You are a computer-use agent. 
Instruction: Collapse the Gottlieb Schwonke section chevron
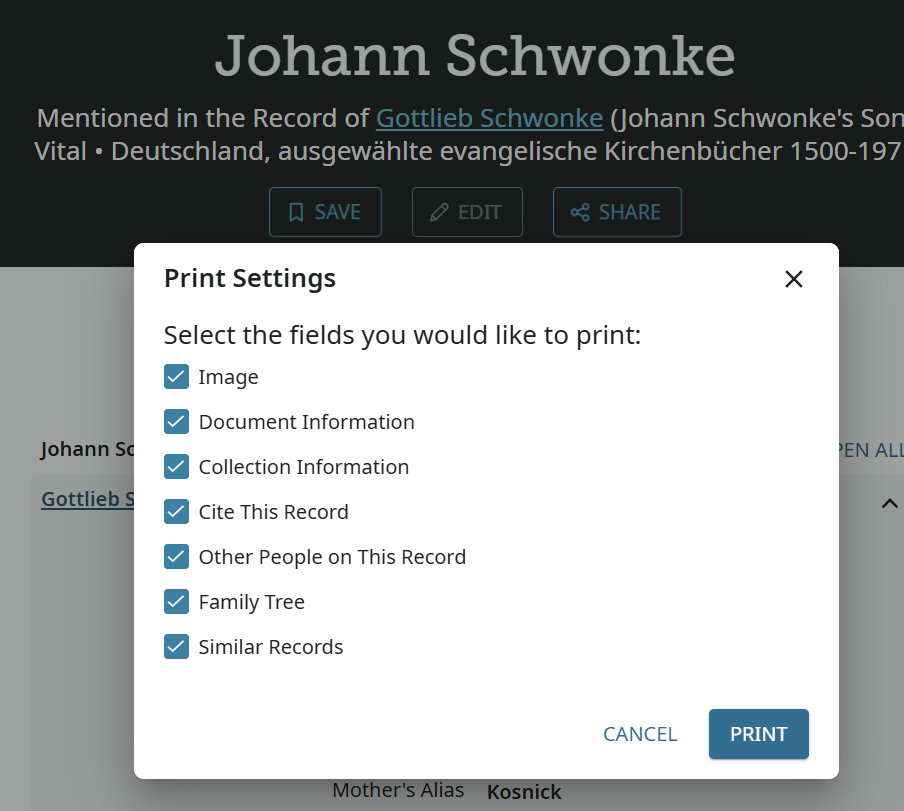click(889, 503)
